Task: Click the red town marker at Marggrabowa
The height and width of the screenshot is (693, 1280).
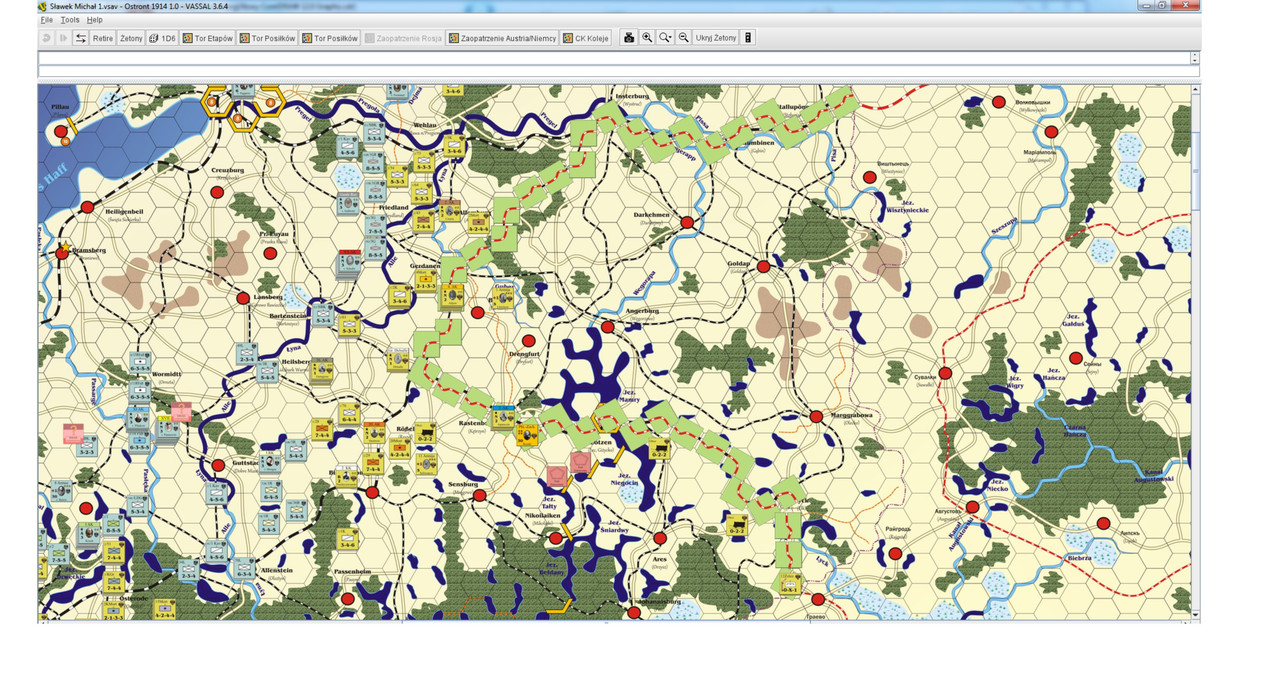Action: [816, 416]
